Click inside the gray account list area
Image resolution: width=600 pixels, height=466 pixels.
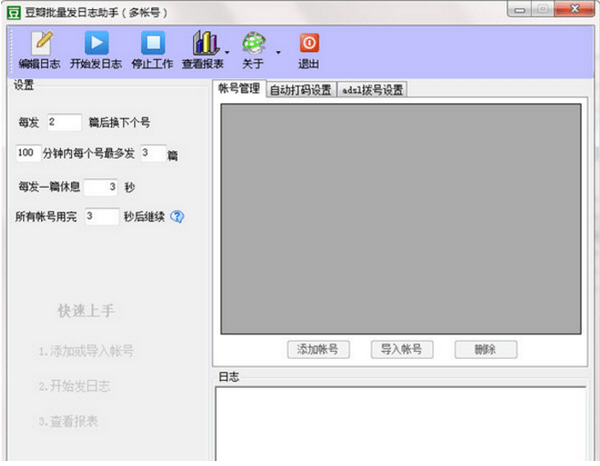point(401,219)
